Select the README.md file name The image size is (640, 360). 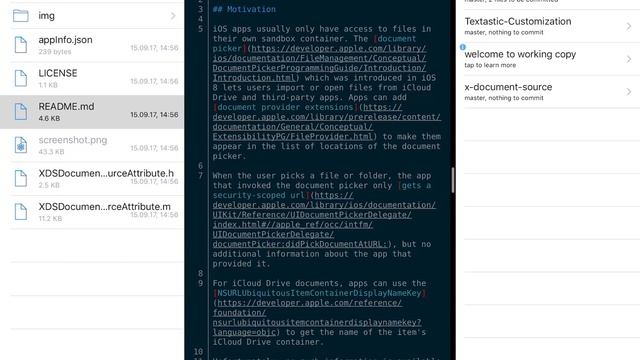point(66,107)
